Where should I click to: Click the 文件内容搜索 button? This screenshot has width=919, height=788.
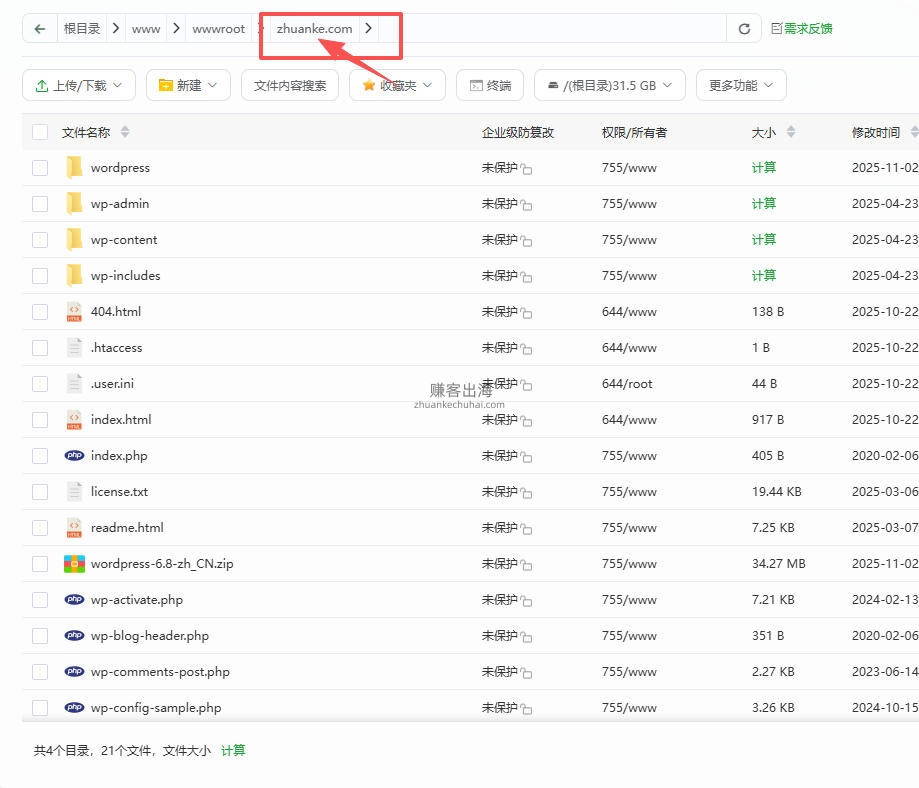290,86
